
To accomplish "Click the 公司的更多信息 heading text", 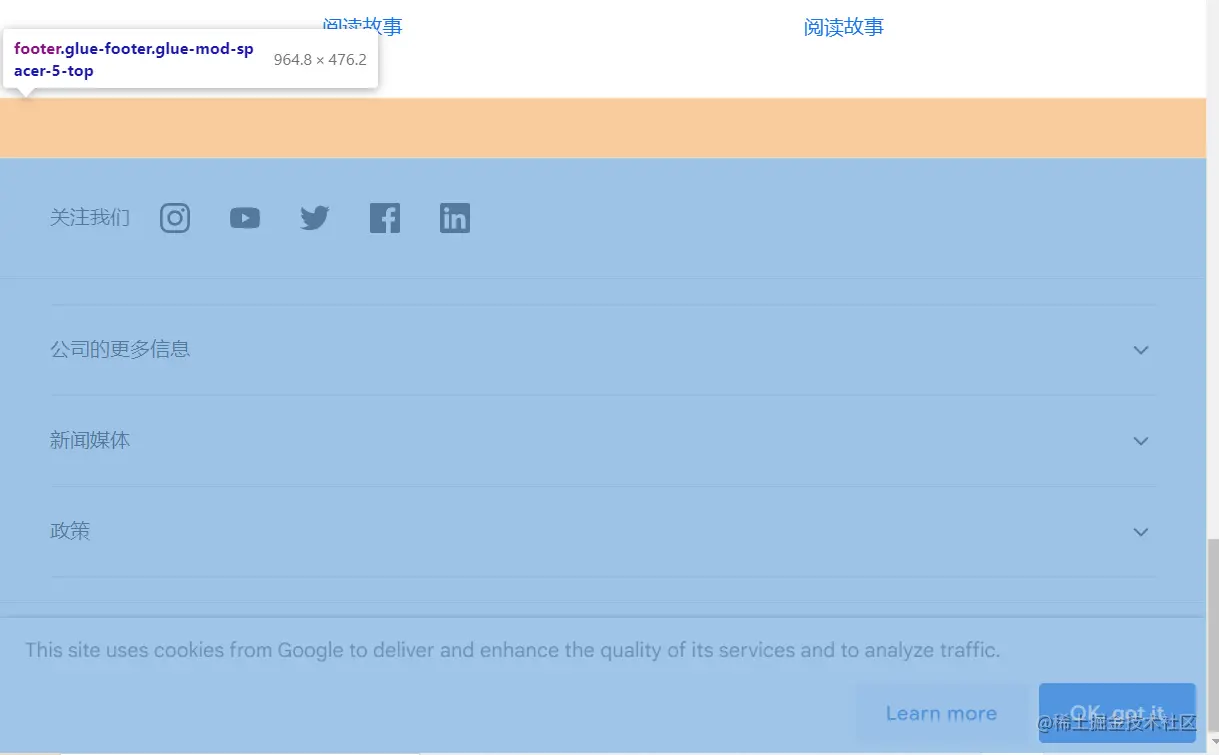I will [x=120, y=349].
